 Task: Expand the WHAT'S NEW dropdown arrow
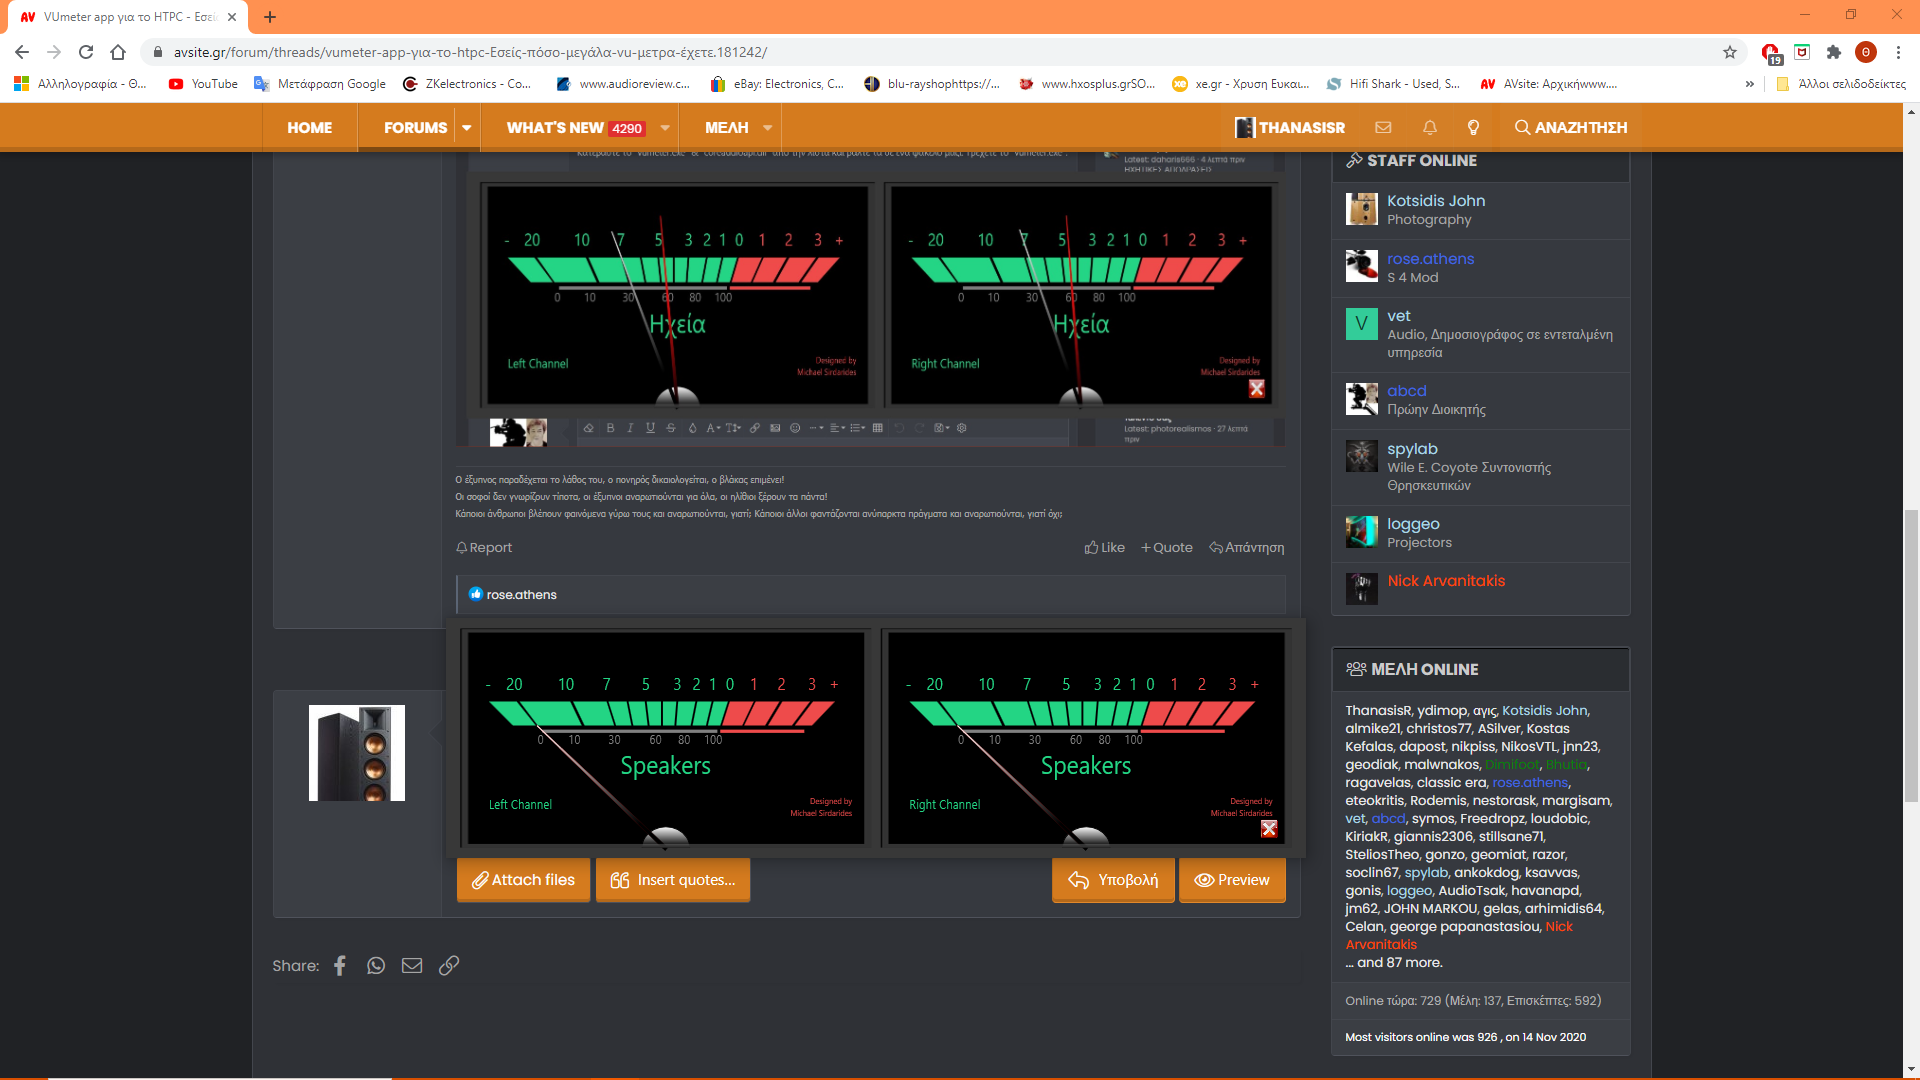pyautogui.click(x=665, y=127)
